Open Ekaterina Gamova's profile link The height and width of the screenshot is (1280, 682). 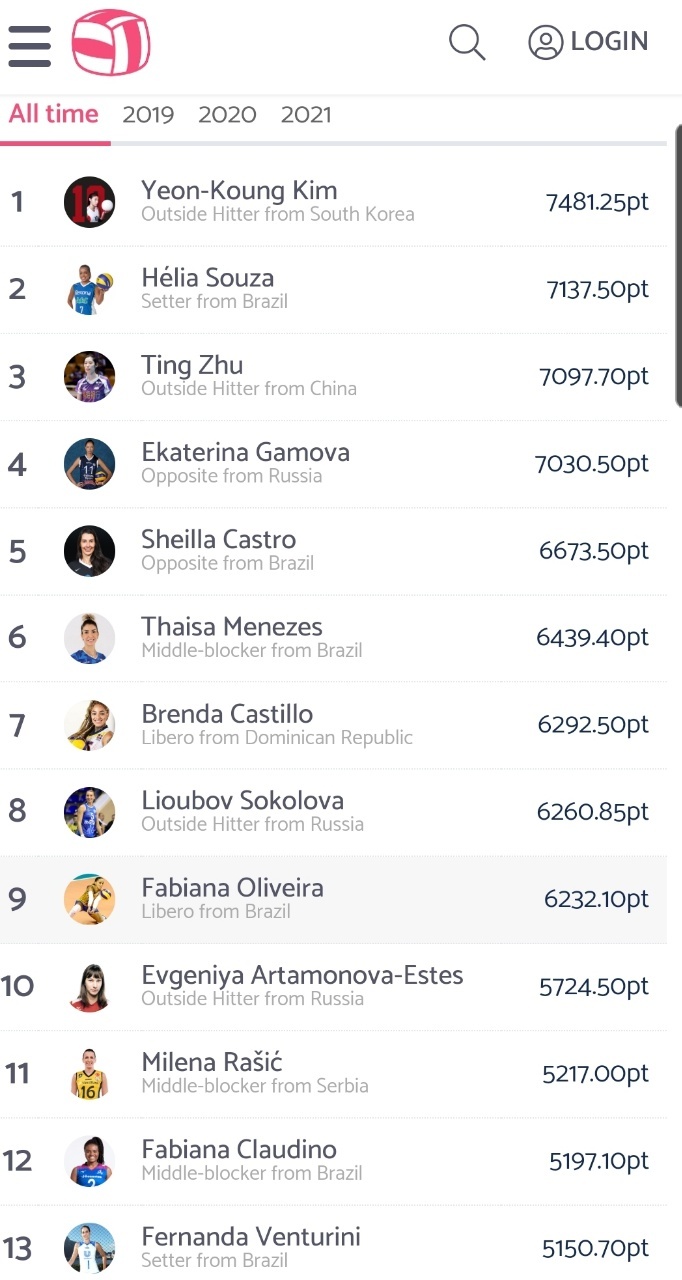click(x=245, y=452)
